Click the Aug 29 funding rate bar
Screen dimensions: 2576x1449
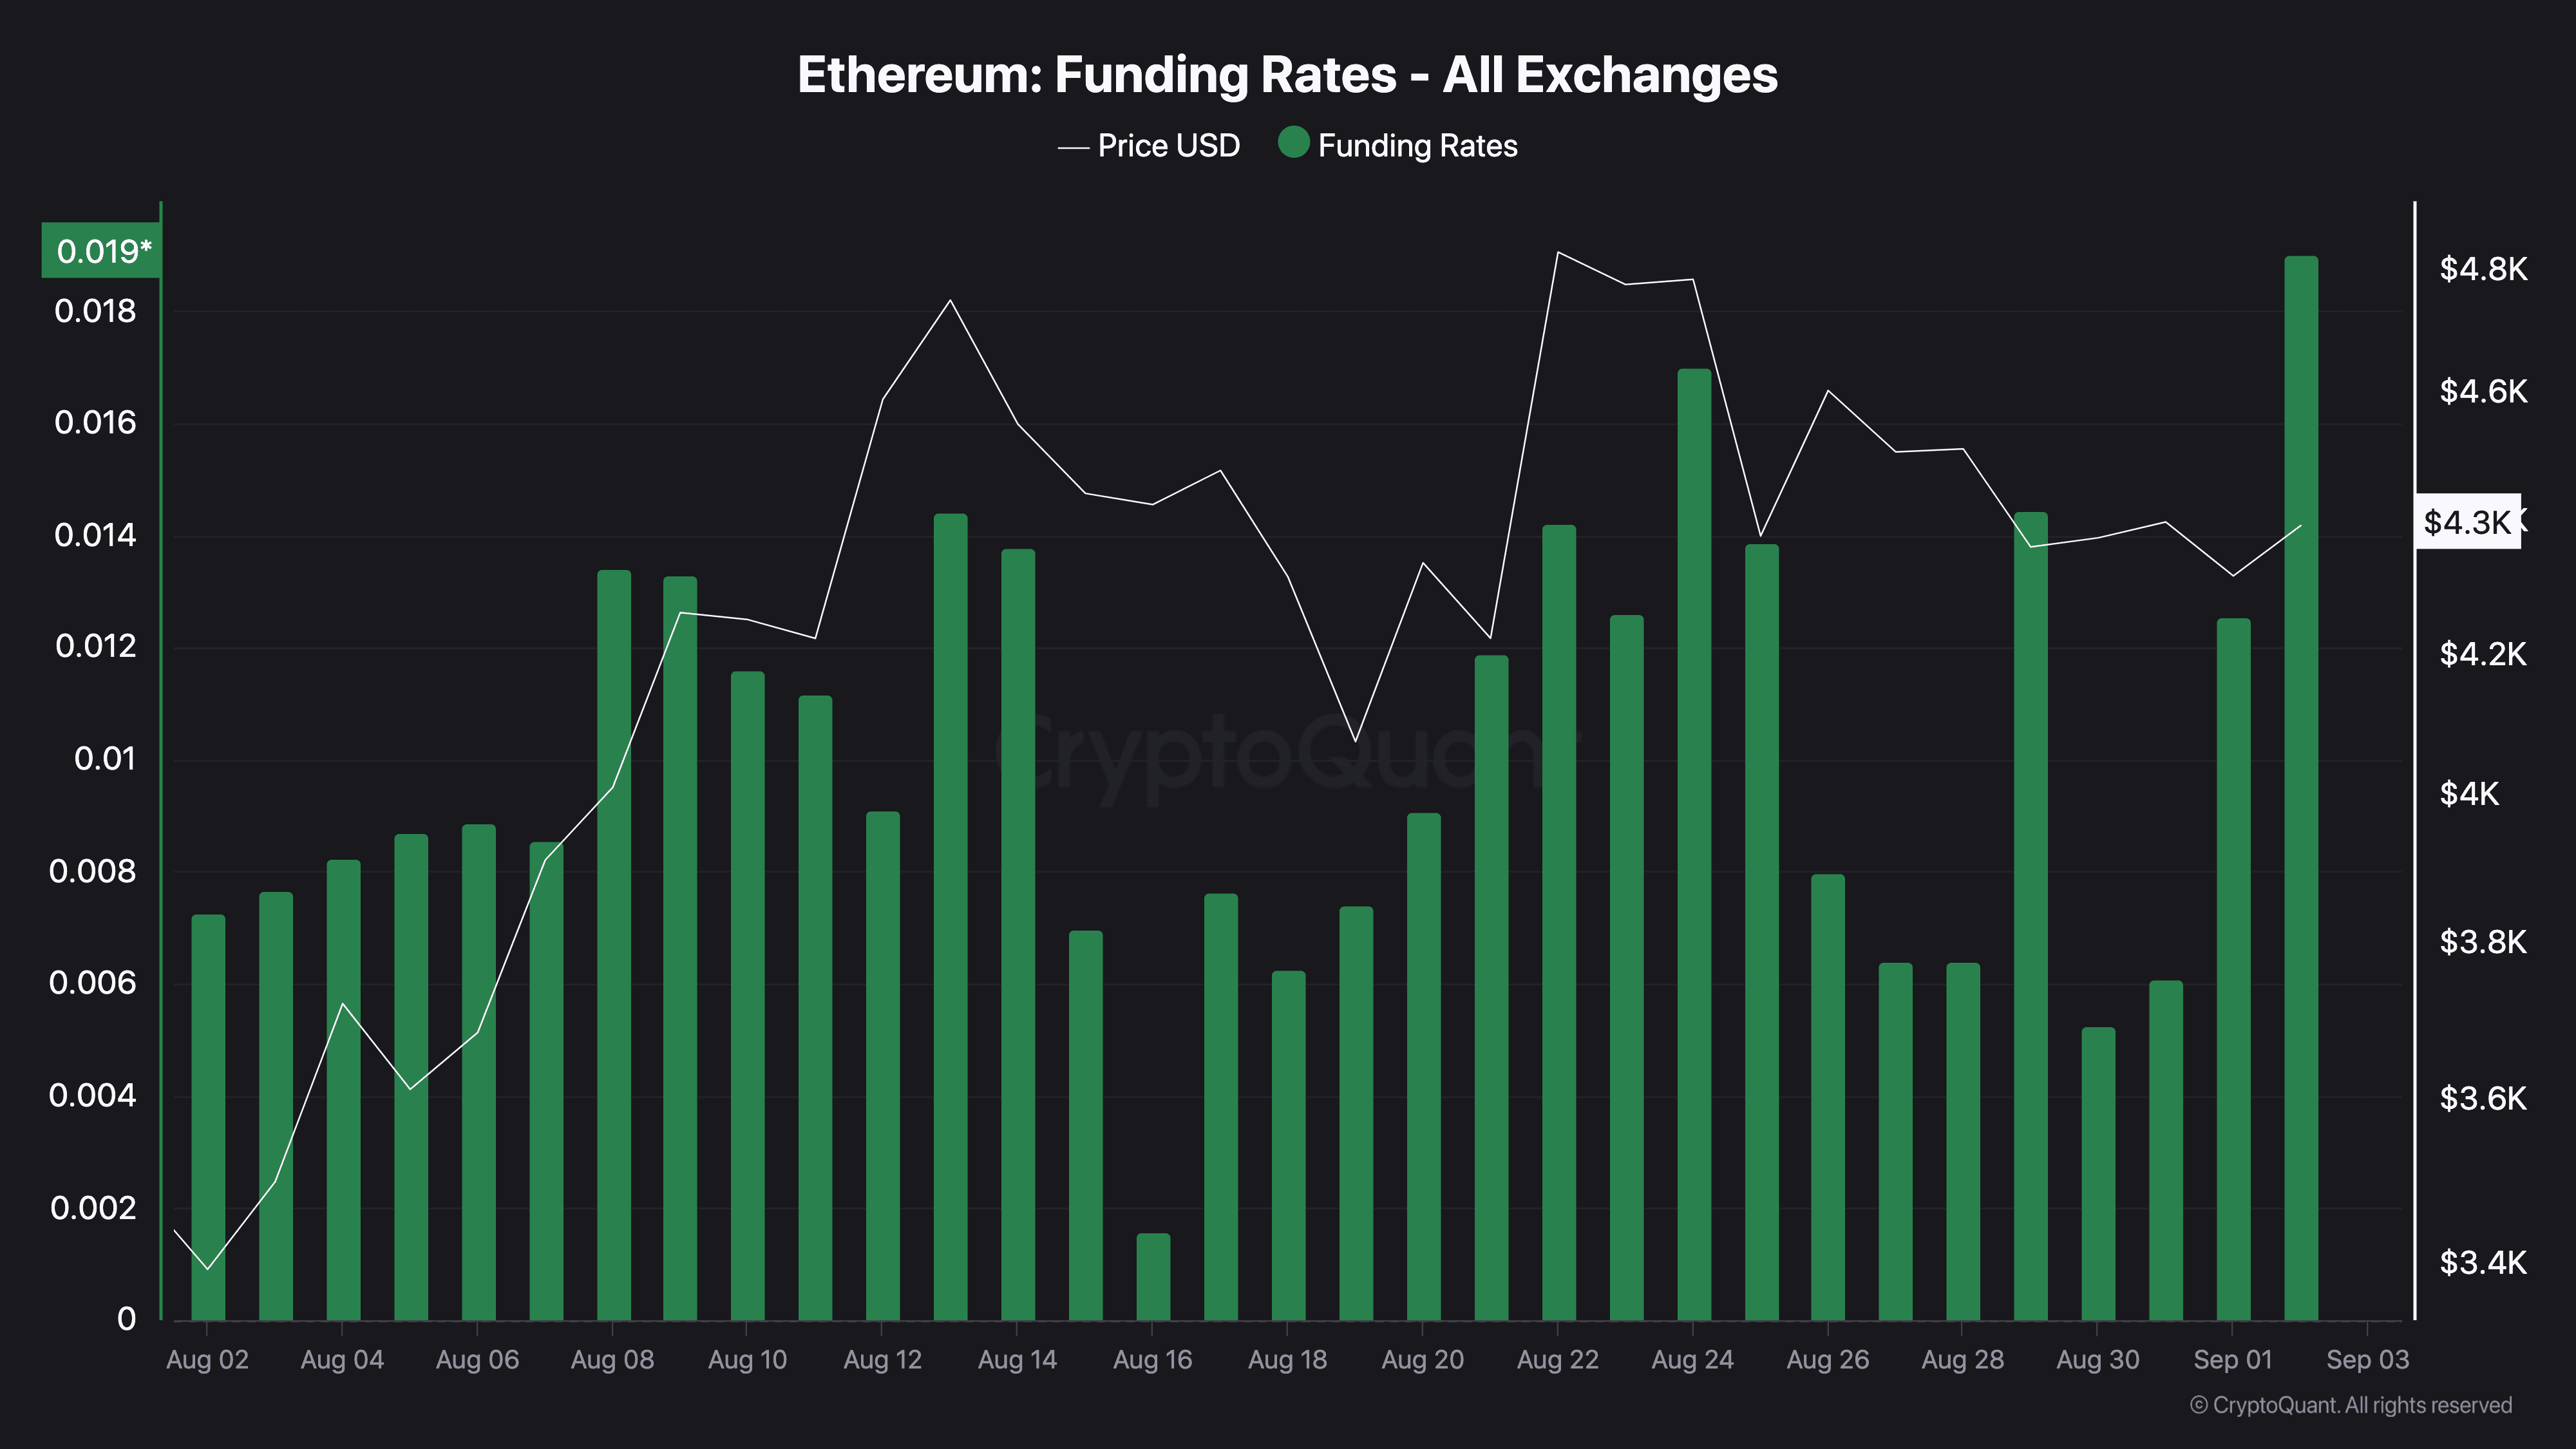click(2030, 916)
